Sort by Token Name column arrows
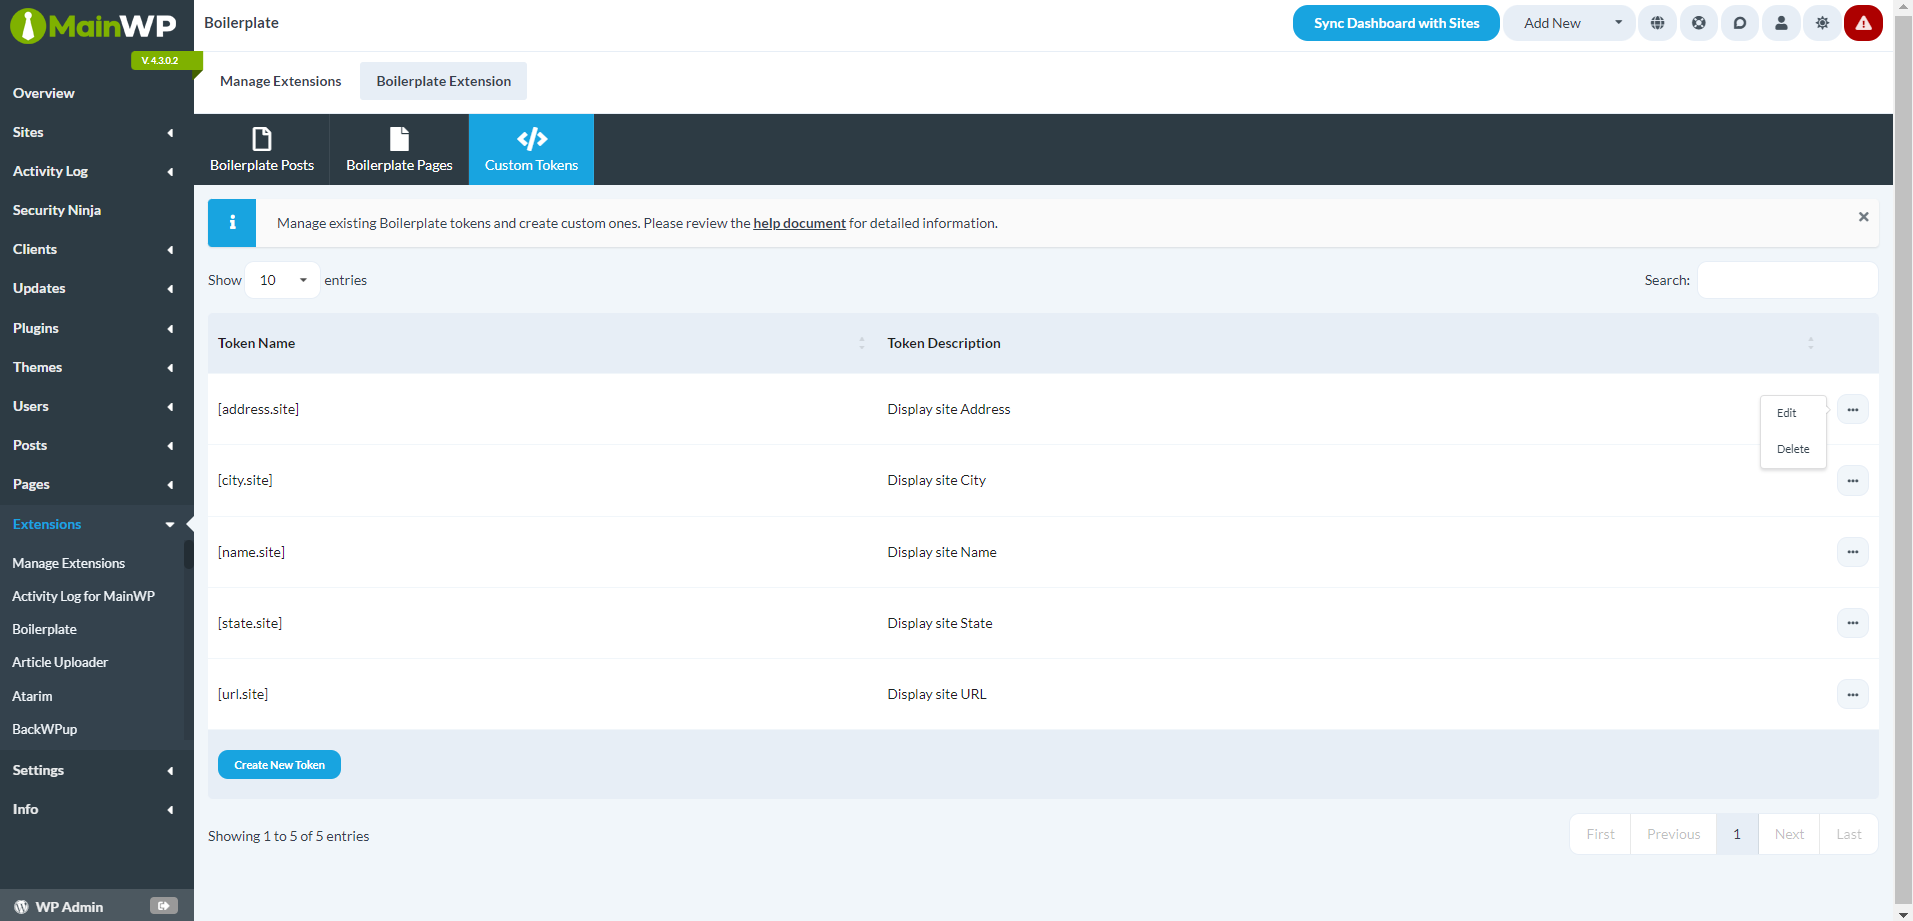Viewport: 1913px width, 921px height. [861, 343]
